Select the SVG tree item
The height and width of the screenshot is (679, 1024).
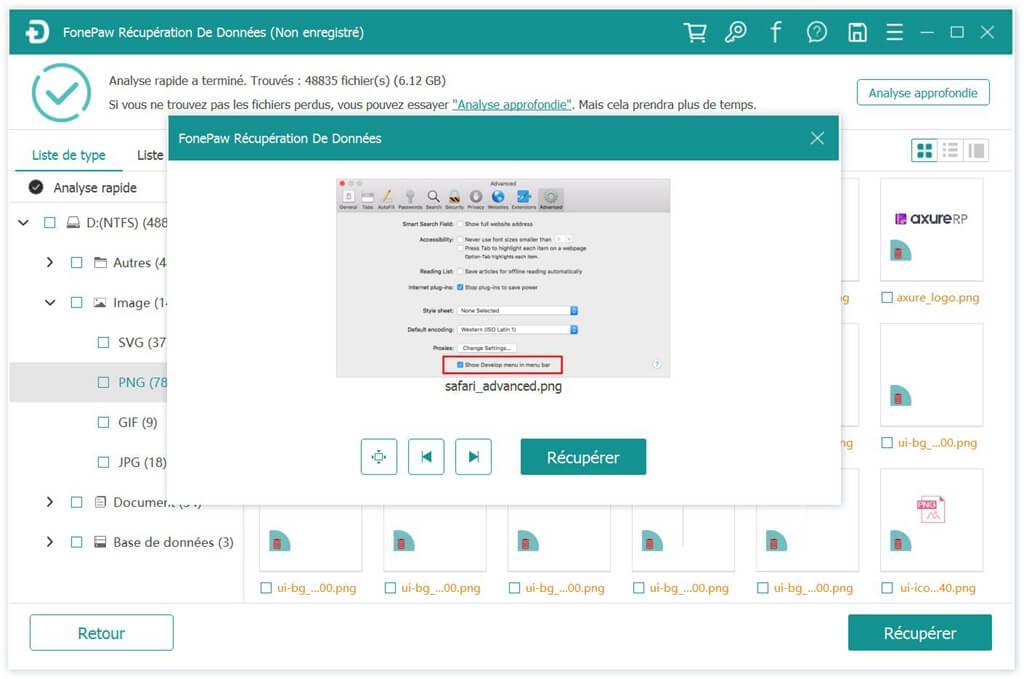142,342
